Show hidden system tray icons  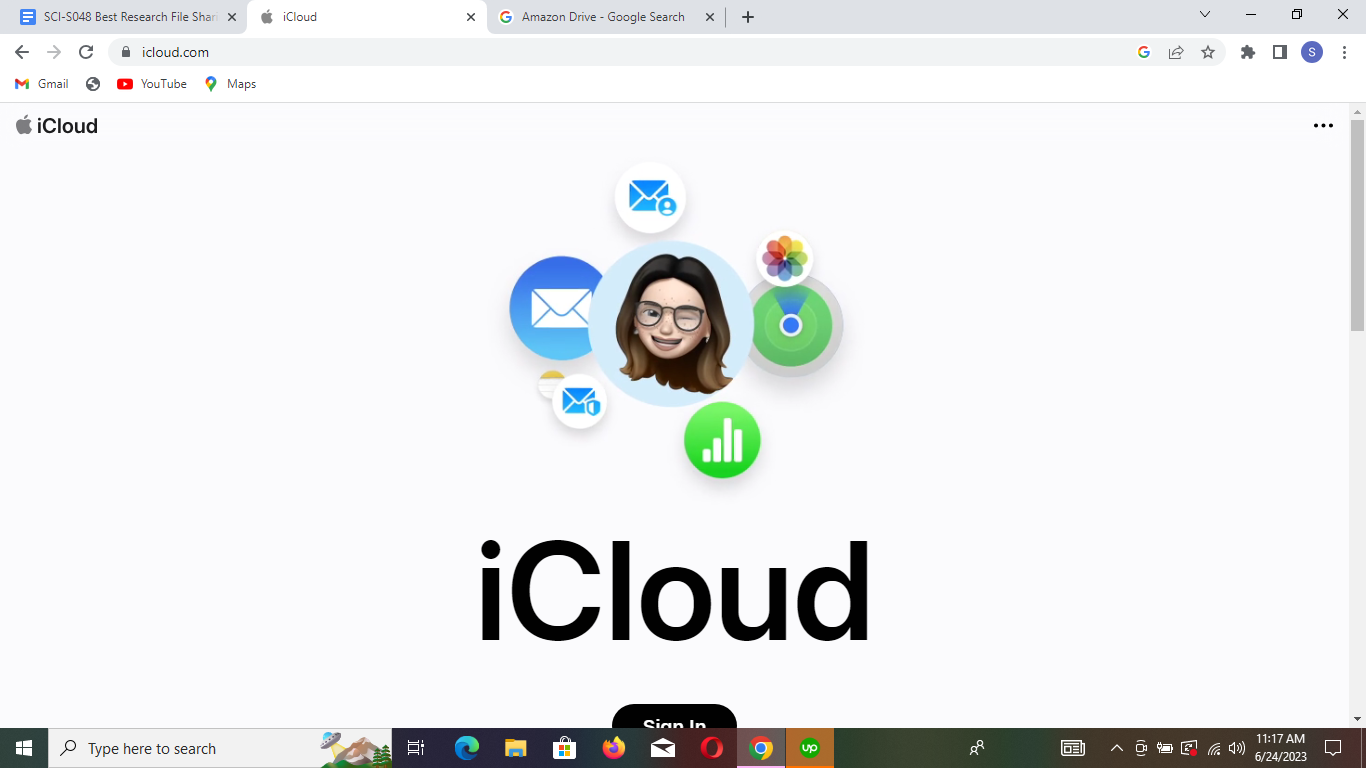1117,748
